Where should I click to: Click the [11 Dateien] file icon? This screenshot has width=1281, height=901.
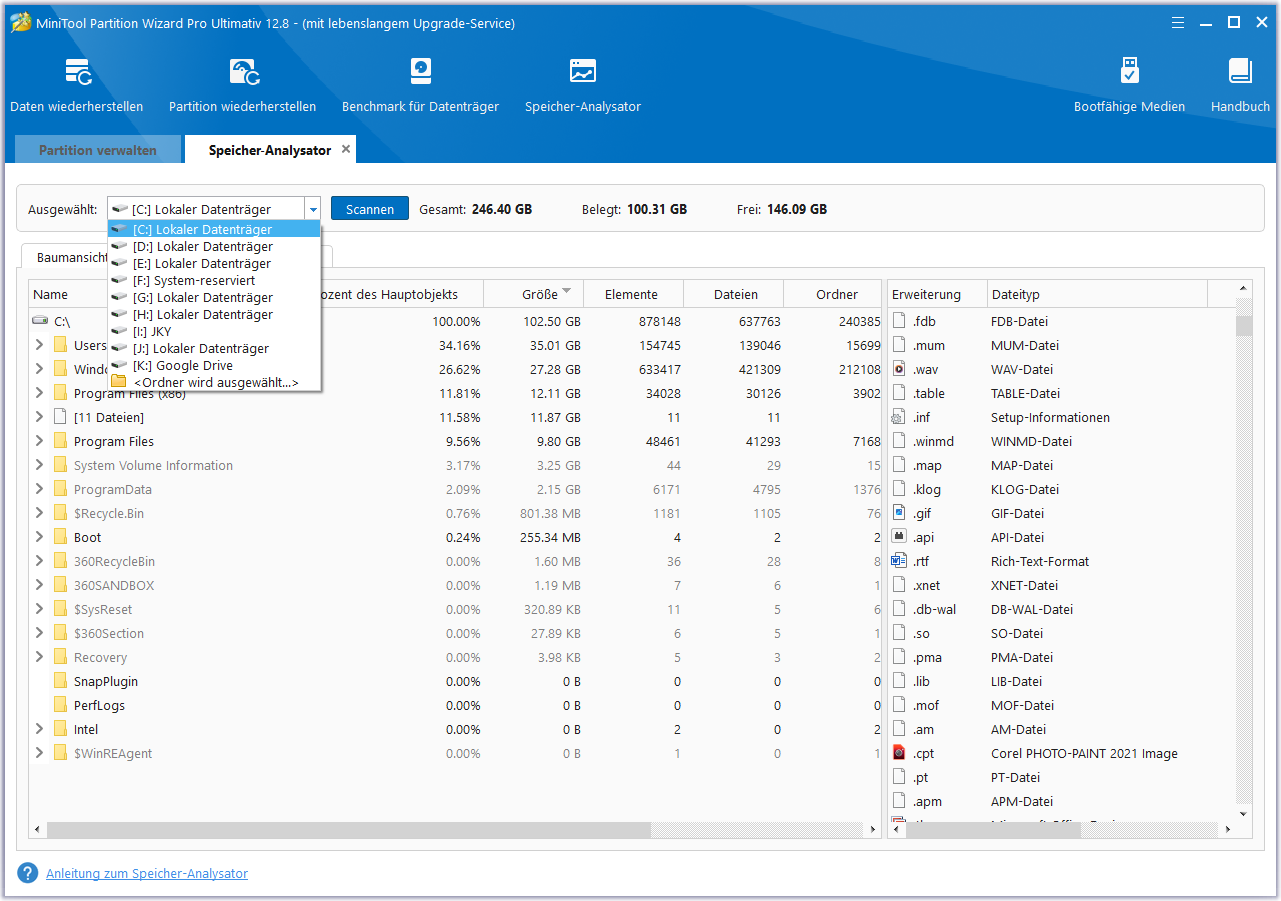tap(60, 417)
